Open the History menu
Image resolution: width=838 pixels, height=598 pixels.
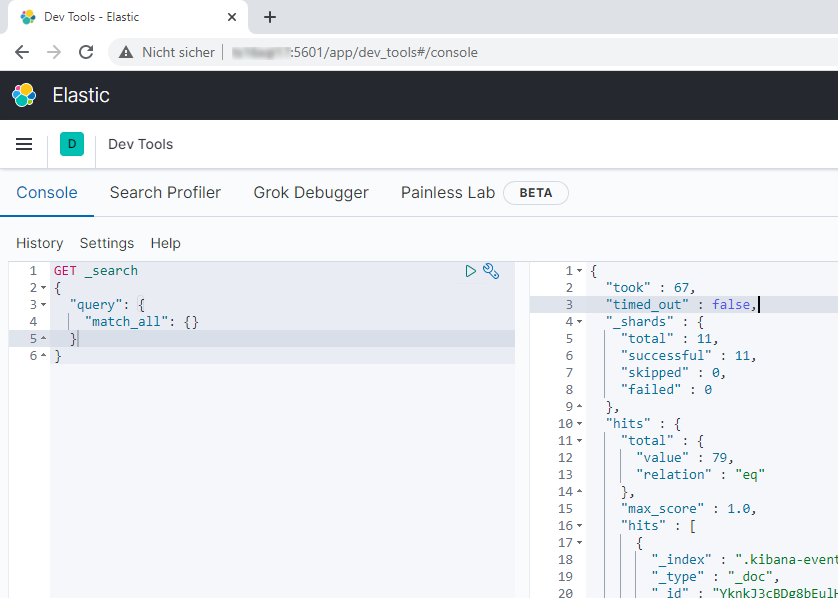[39, 243]
